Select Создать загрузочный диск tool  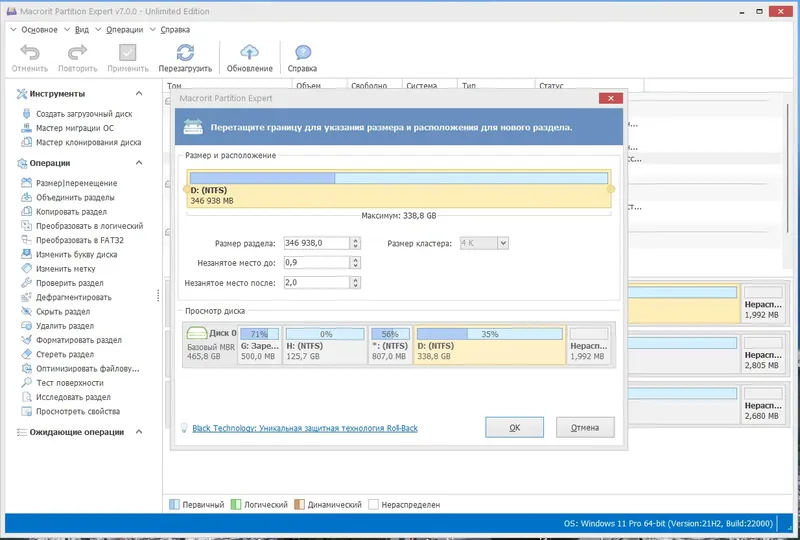pyautogui.click(x=84, y=114)
